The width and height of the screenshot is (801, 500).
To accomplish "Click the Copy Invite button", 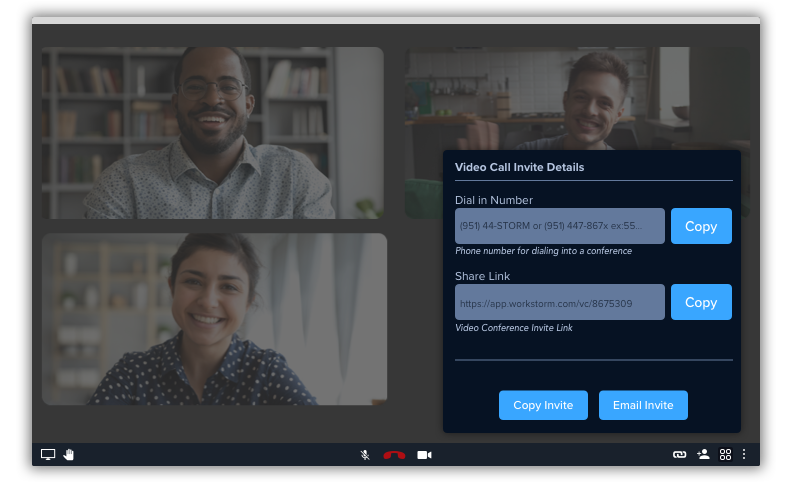I will point(543,406).
